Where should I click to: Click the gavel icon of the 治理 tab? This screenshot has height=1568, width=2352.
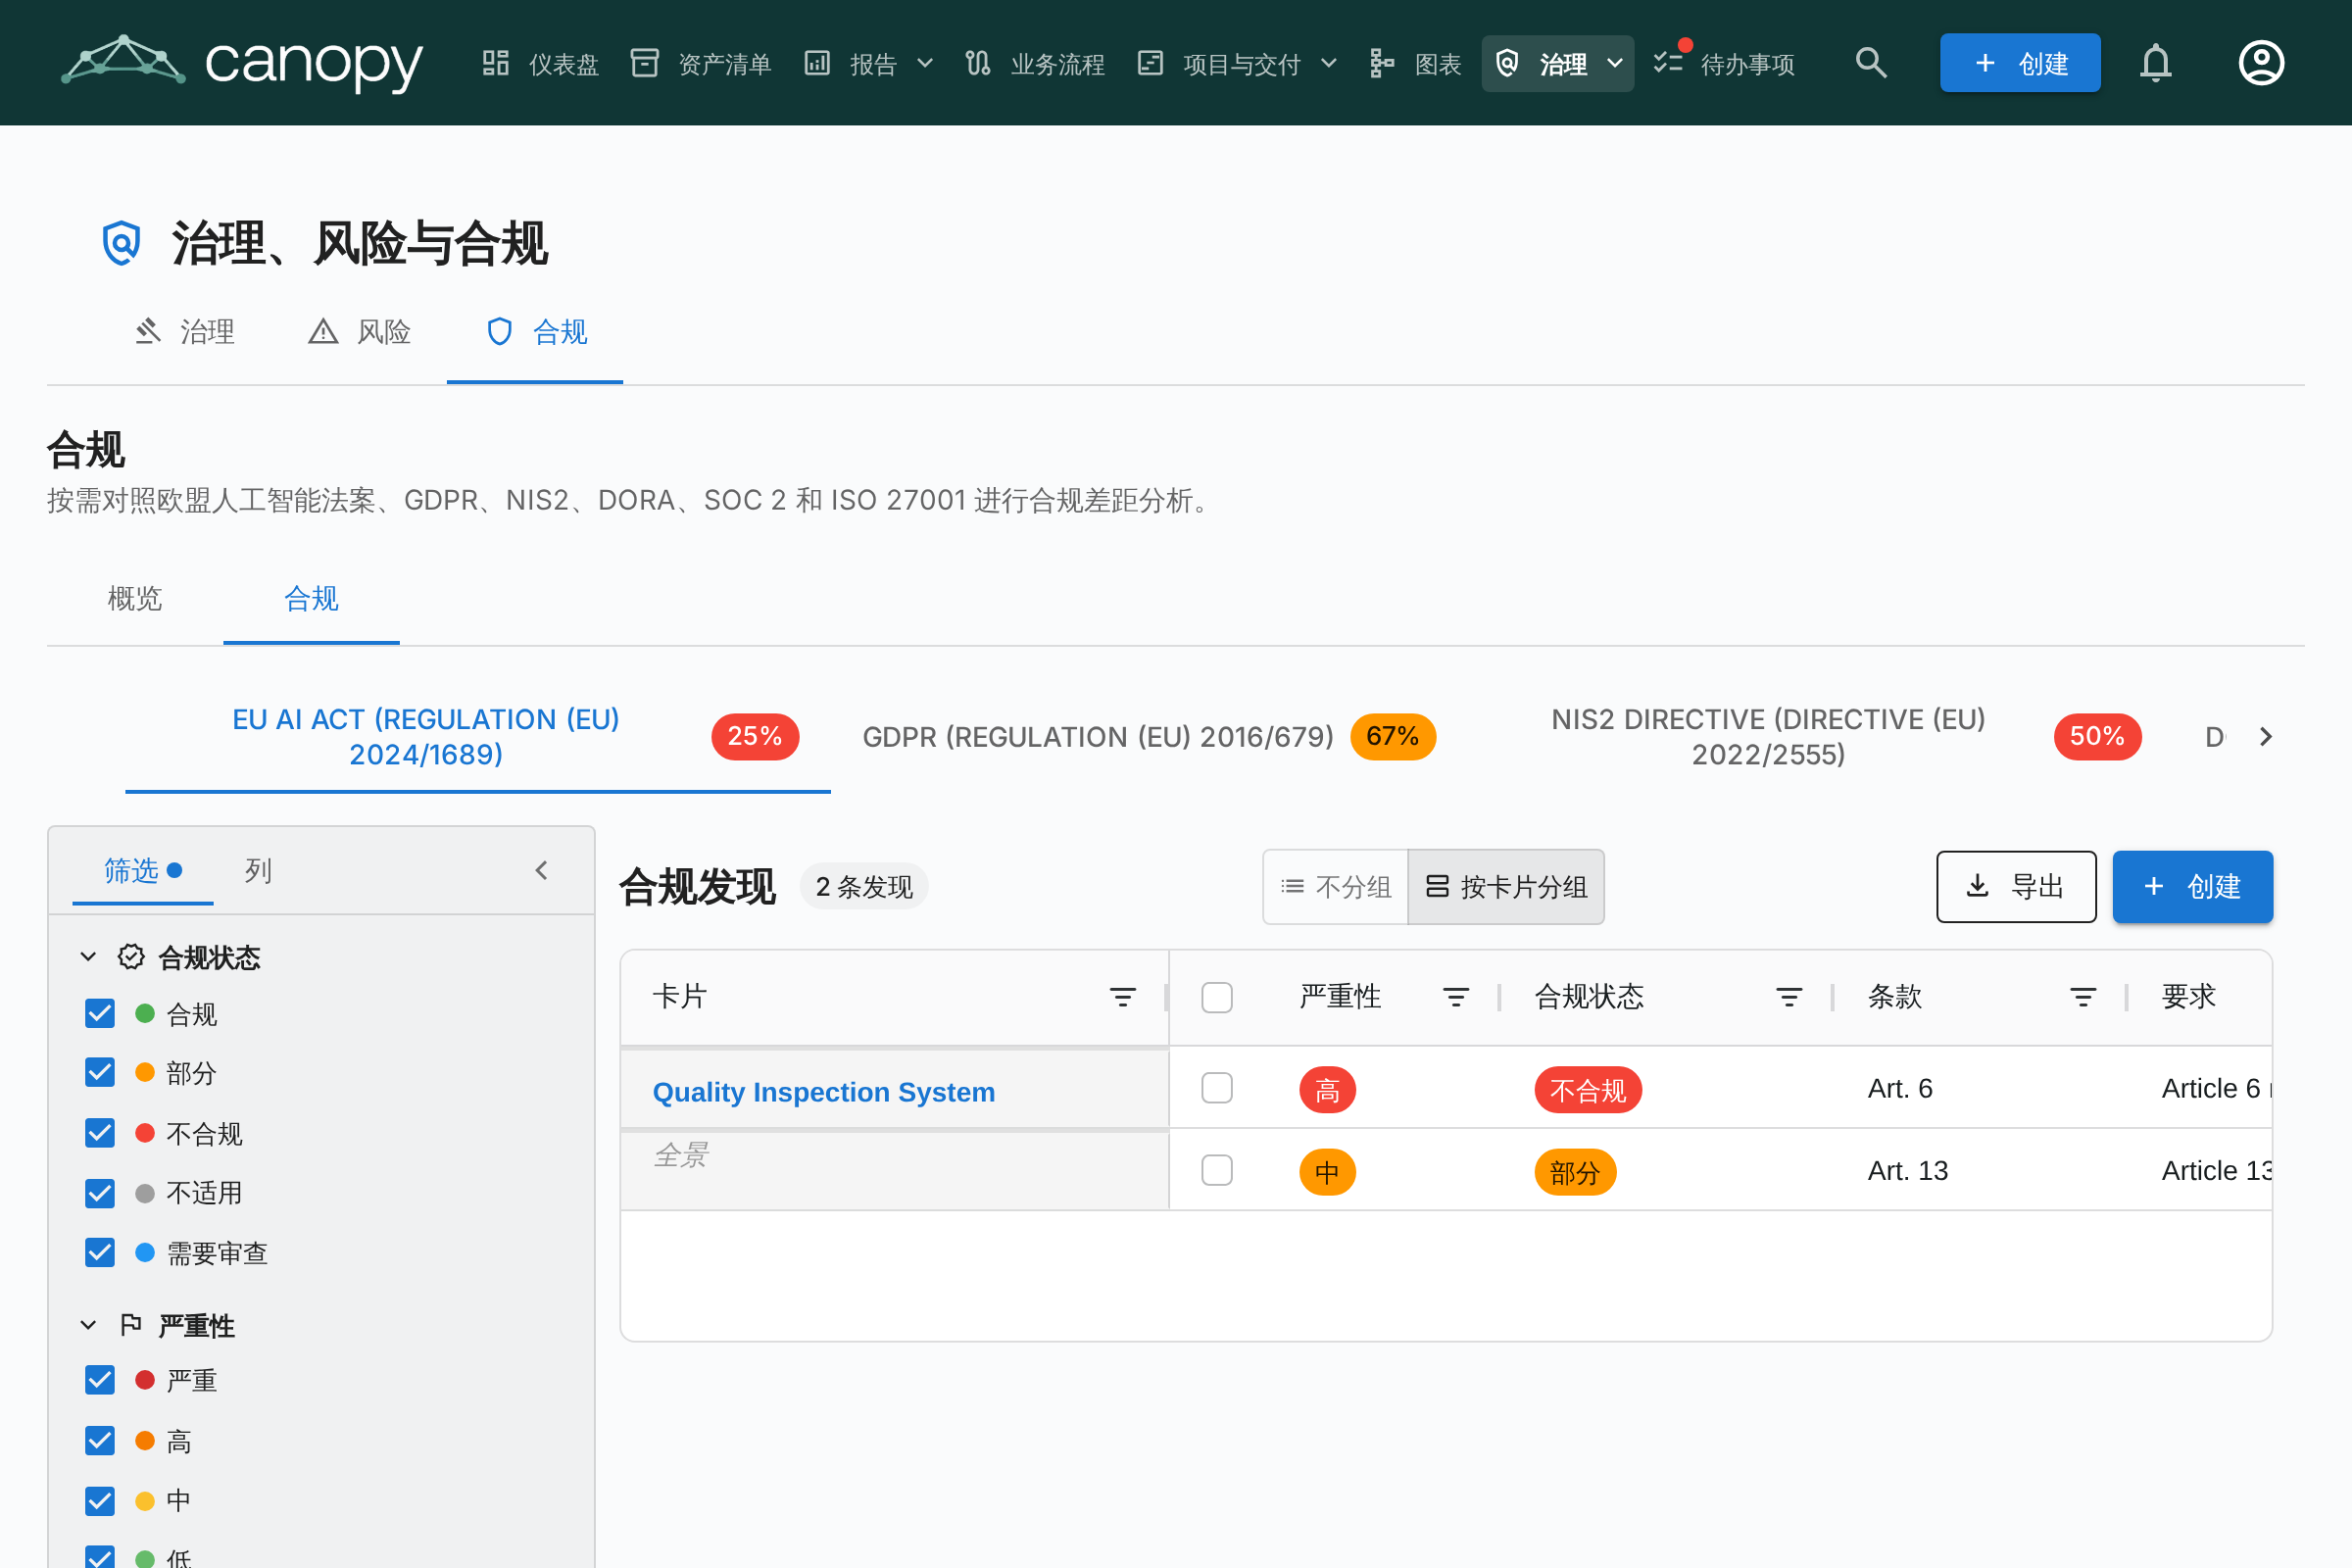[x=148, y=331]
